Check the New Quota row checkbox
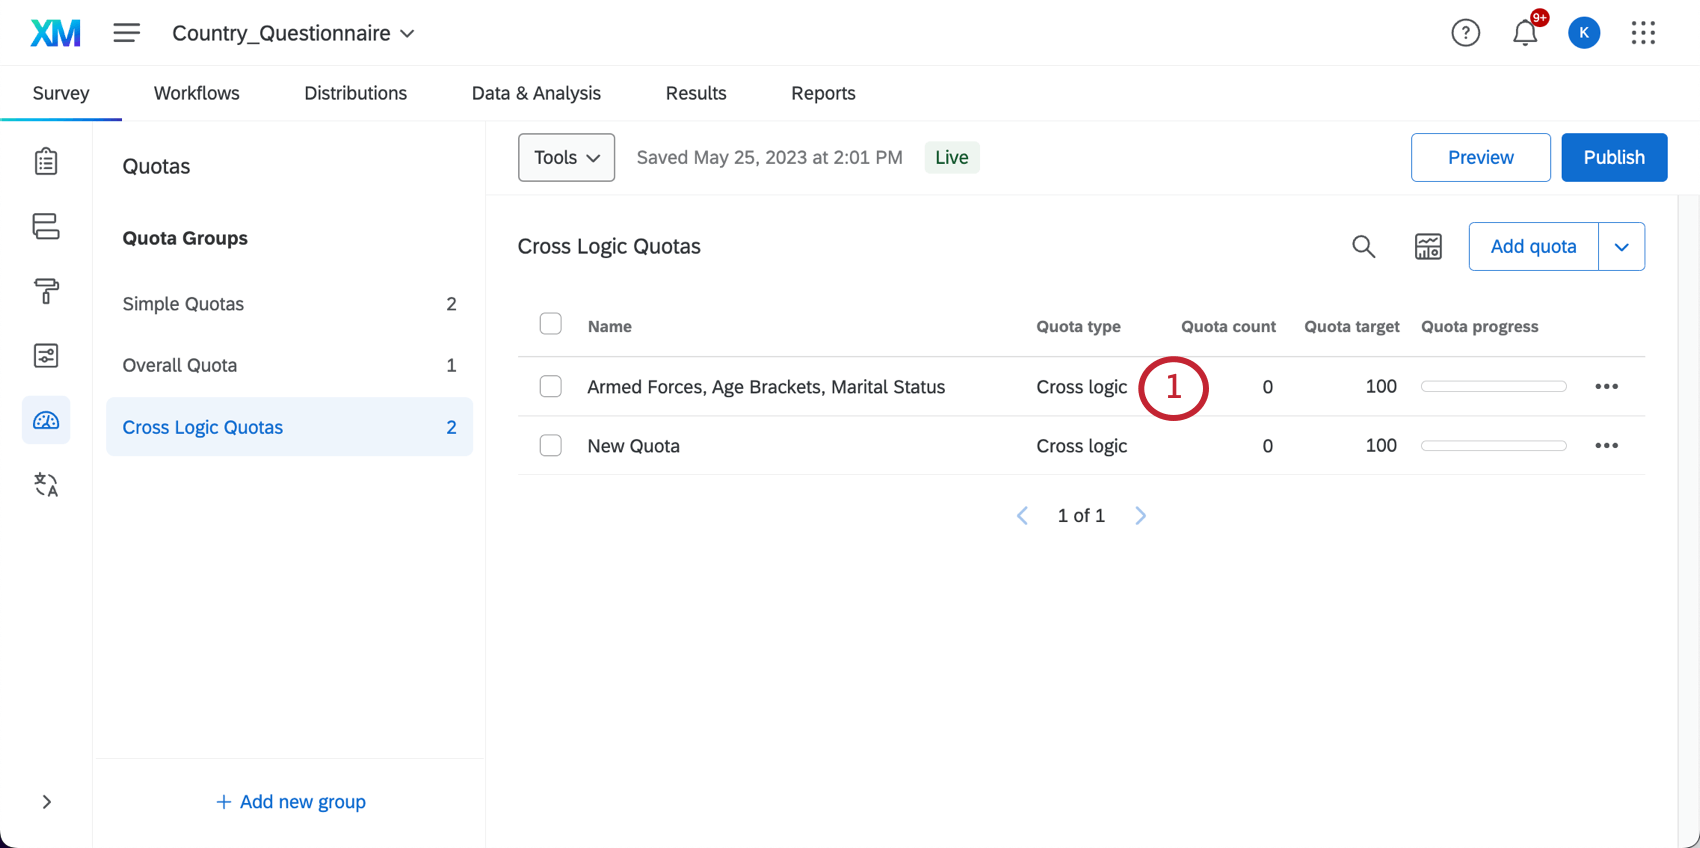This screenshot has height=848, width=1700. coord(550,445)
